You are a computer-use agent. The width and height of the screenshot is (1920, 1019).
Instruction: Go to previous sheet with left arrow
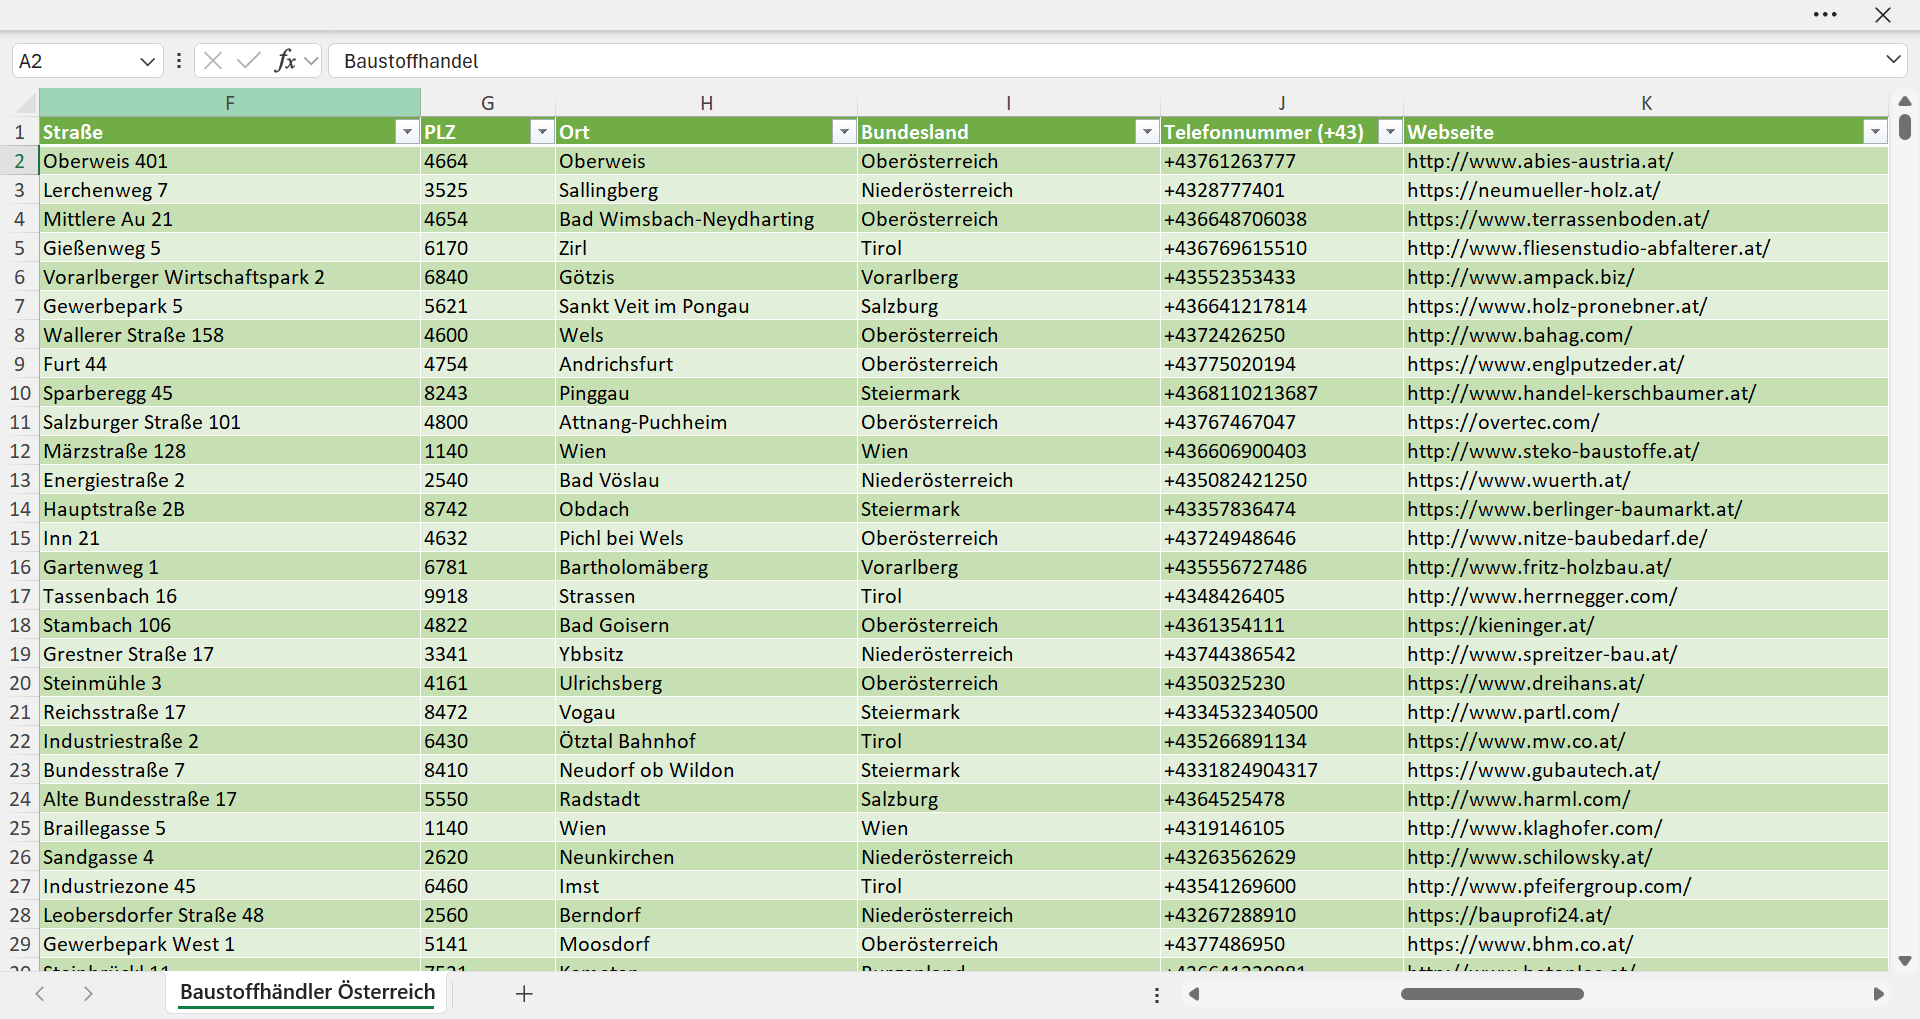point(40,993)
